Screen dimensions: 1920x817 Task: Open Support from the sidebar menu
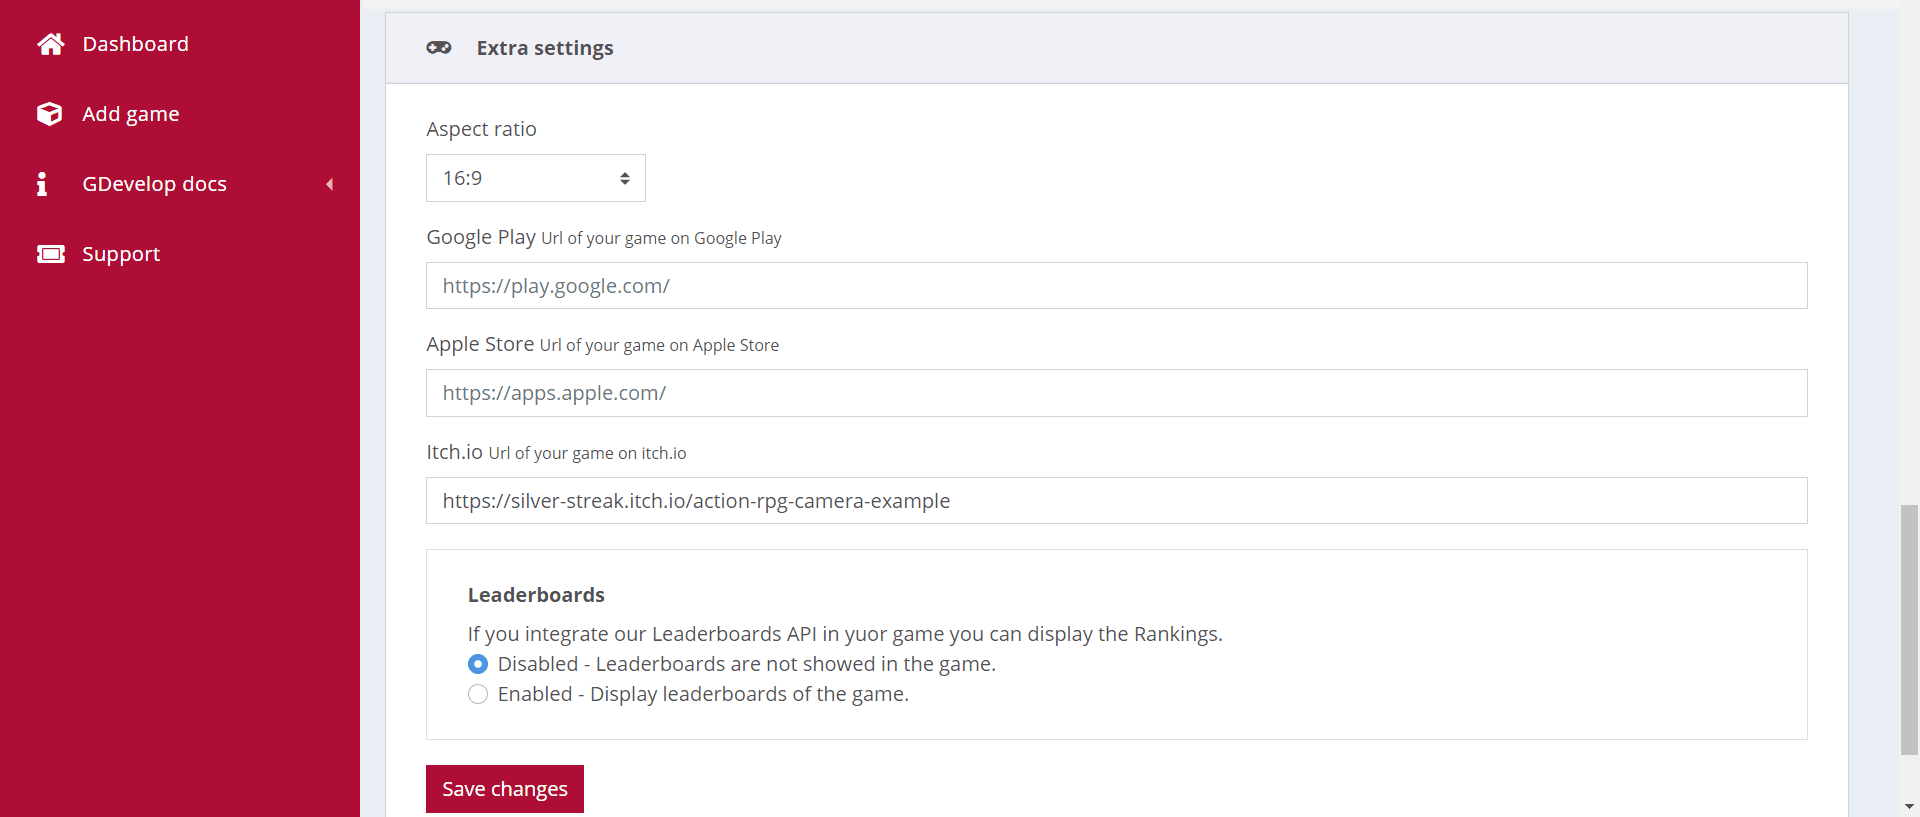coord(121,254)
